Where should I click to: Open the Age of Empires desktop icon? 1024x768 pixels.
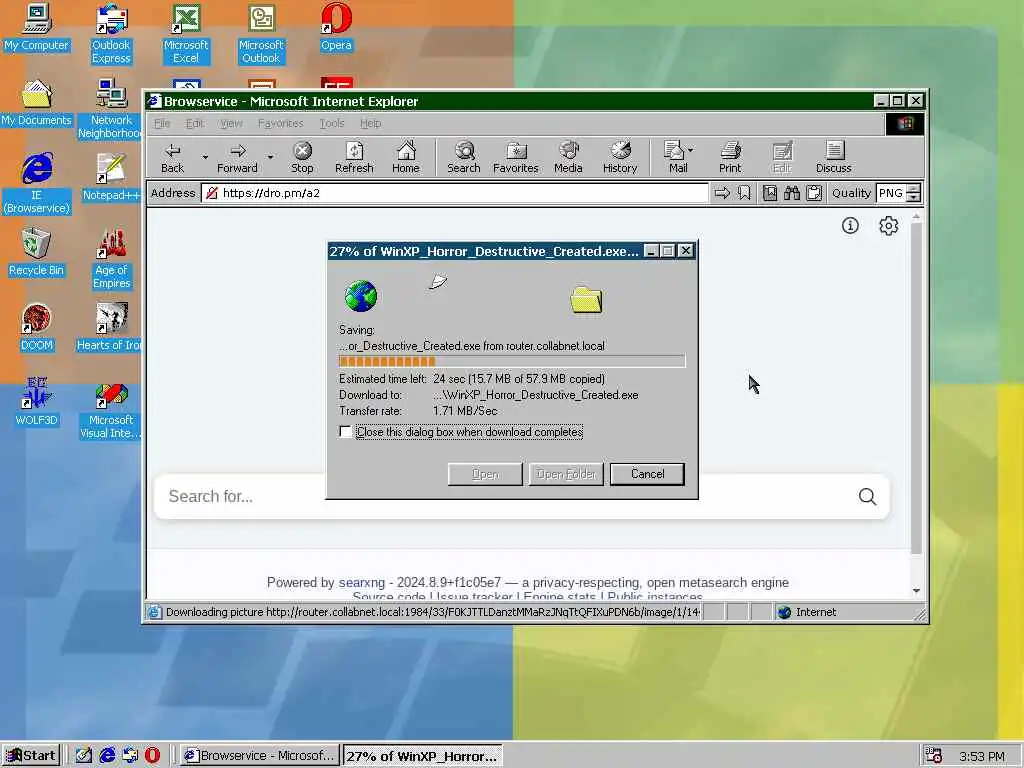pyautogui.click(x=112, y=259)
